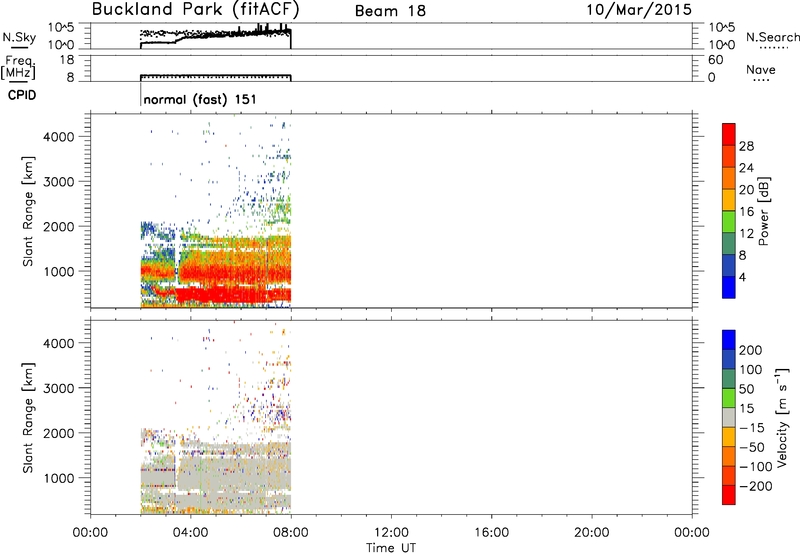Click the '60' tick on Nave axis
Screen dimensions: 800x554
click(716, 60)
